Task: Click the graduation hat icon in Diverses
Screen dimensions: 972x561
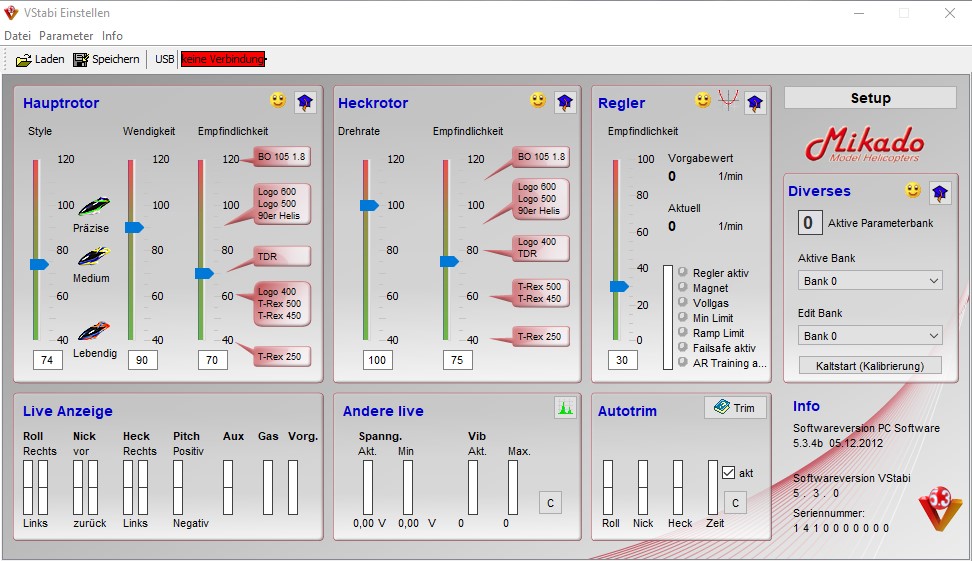Action: [x=939, y=192]
